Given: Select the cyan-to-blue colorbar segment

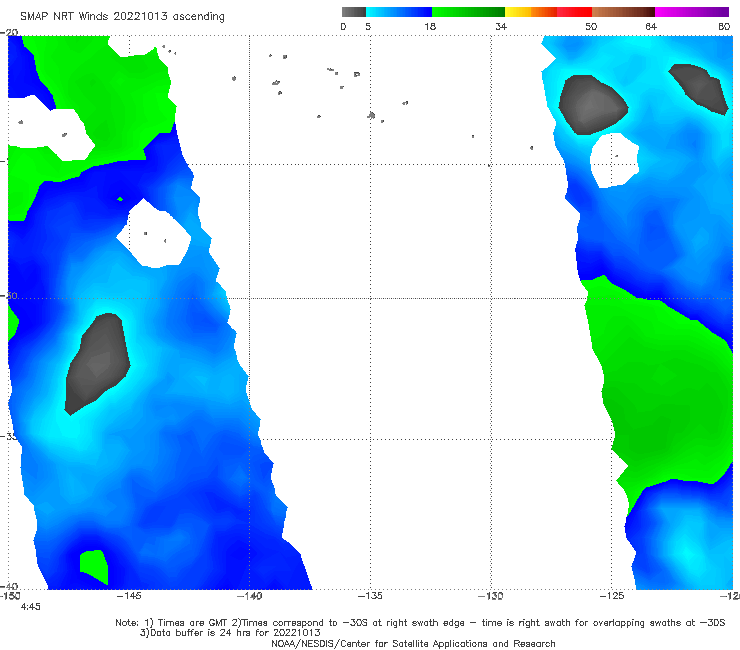Looking at the screenshot, I should pyautogui.click(x=399, y=12).
